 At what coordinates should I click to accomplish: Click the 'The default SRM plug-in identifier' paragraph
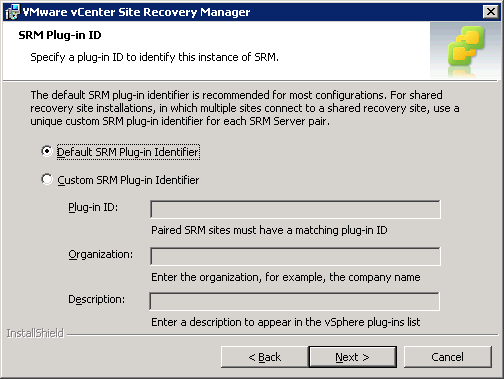pos(245,108)
